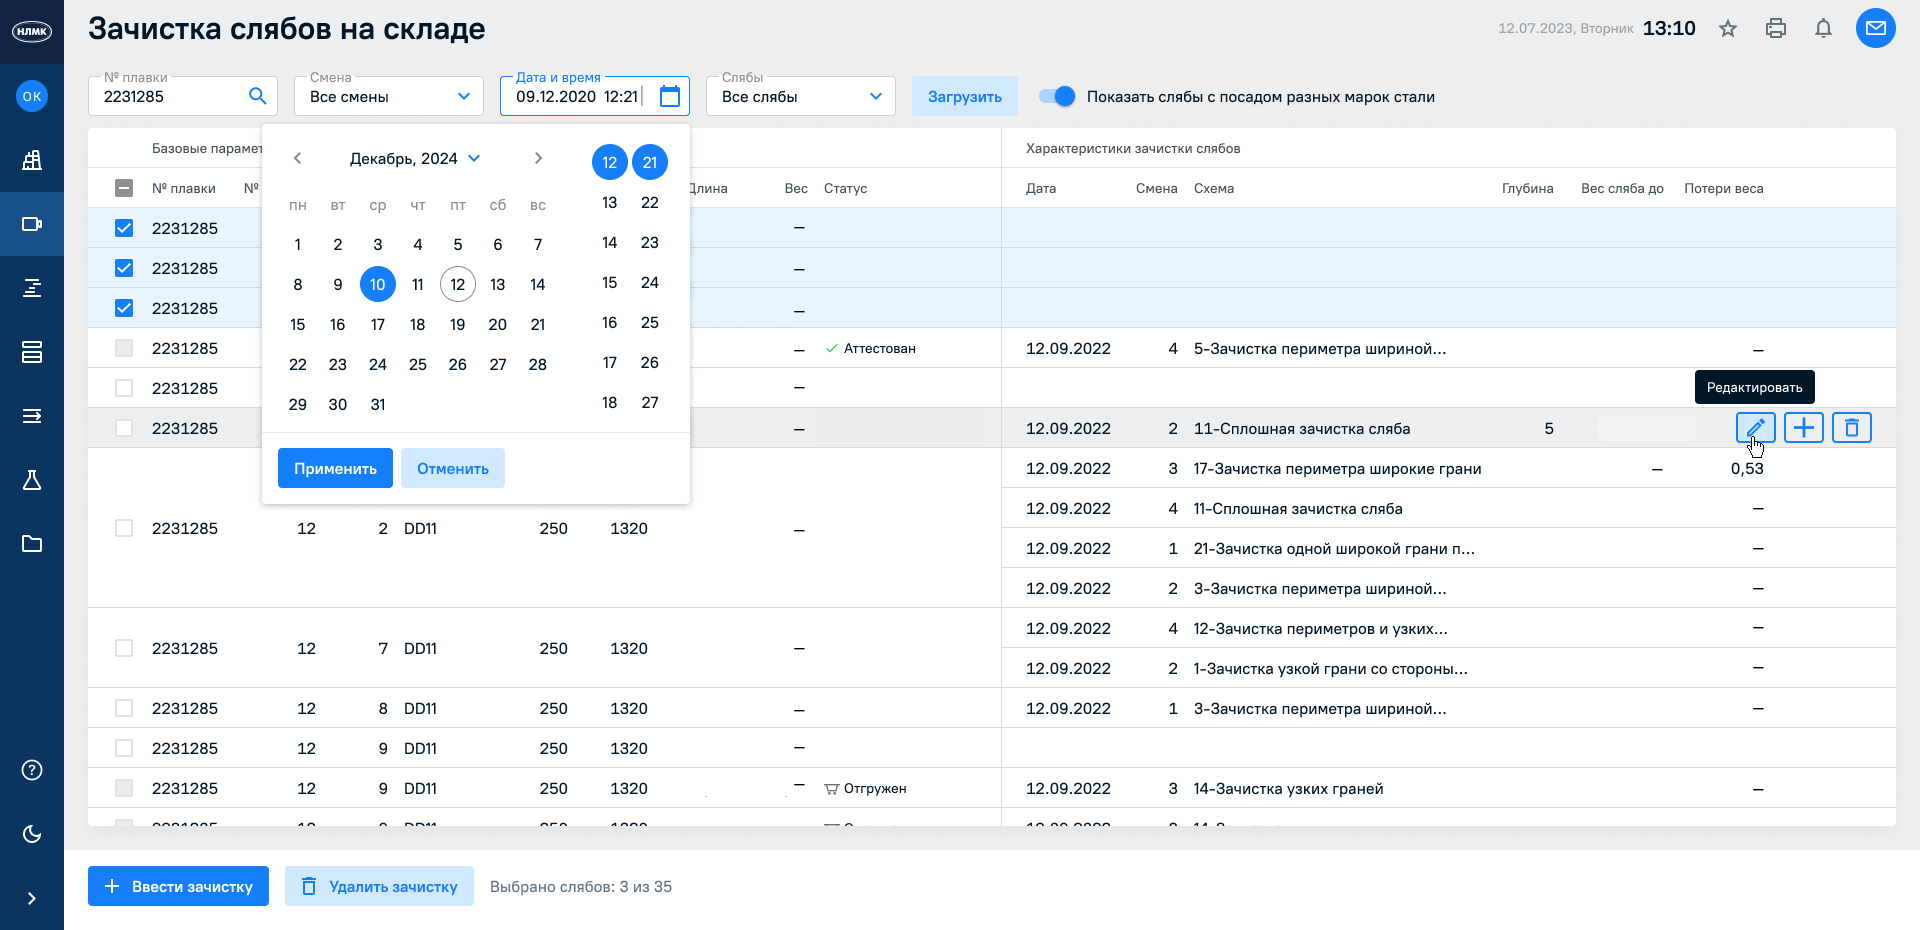Select minute 21 in time picker

click(x=650, y=162)
